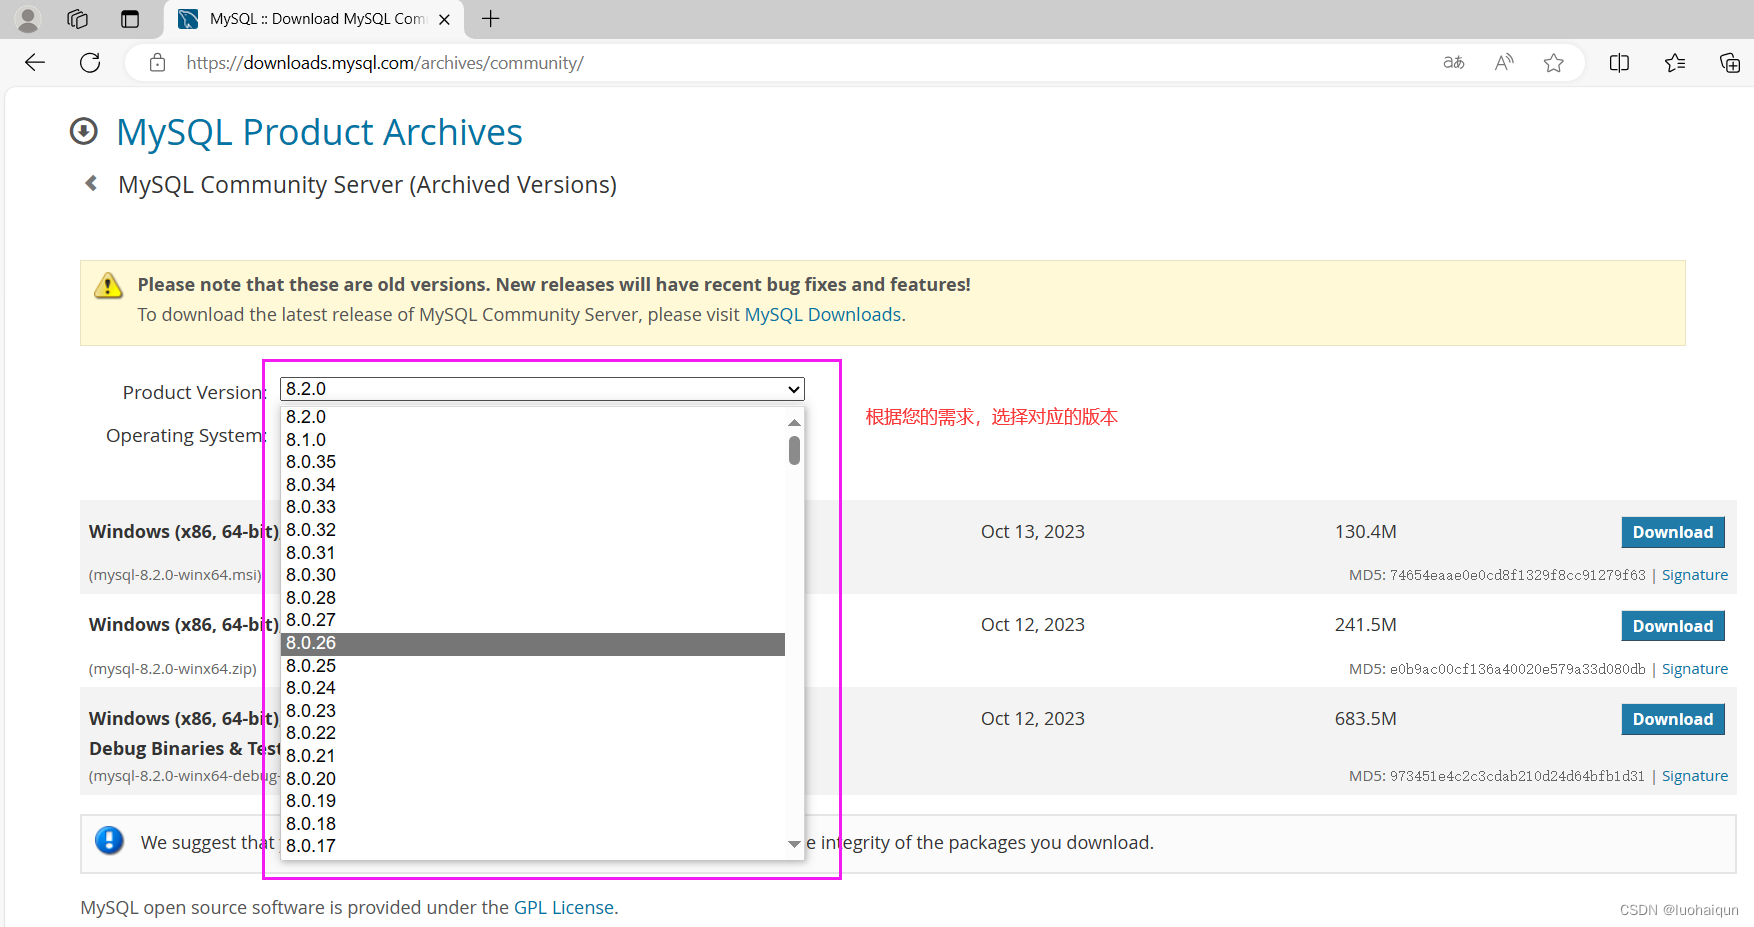Click the MySQL download circle icon

[x=84, y=131]
